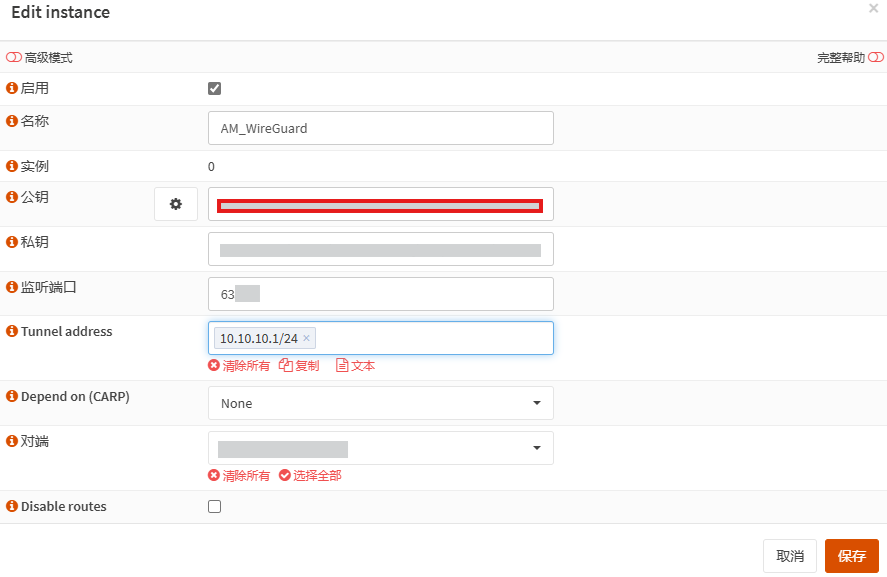Click info icon beside 公钥 label
Screen dimensions: 887x577
(12, 197)
